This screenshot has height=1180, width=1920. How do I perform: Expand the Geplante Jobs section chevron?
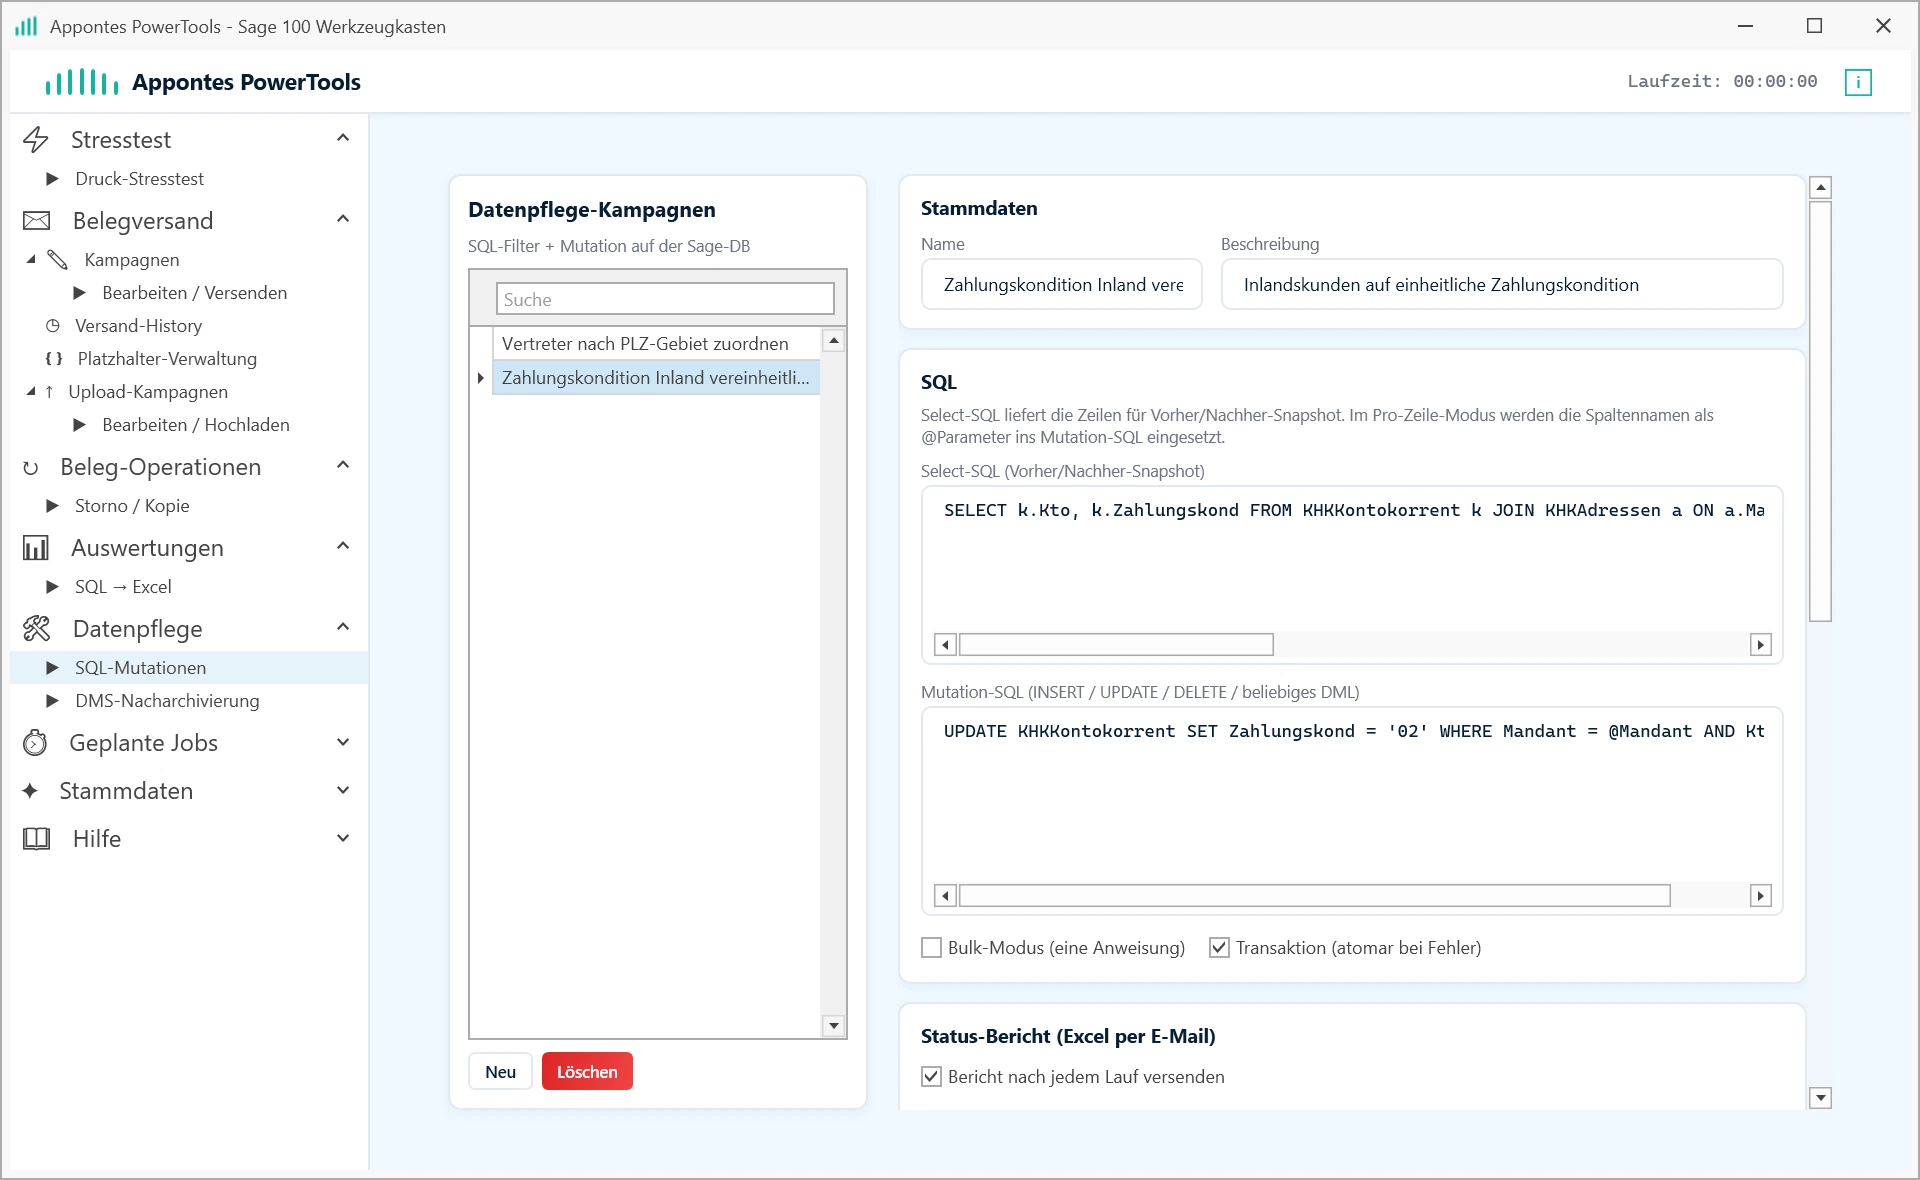(x=343, y=742)
